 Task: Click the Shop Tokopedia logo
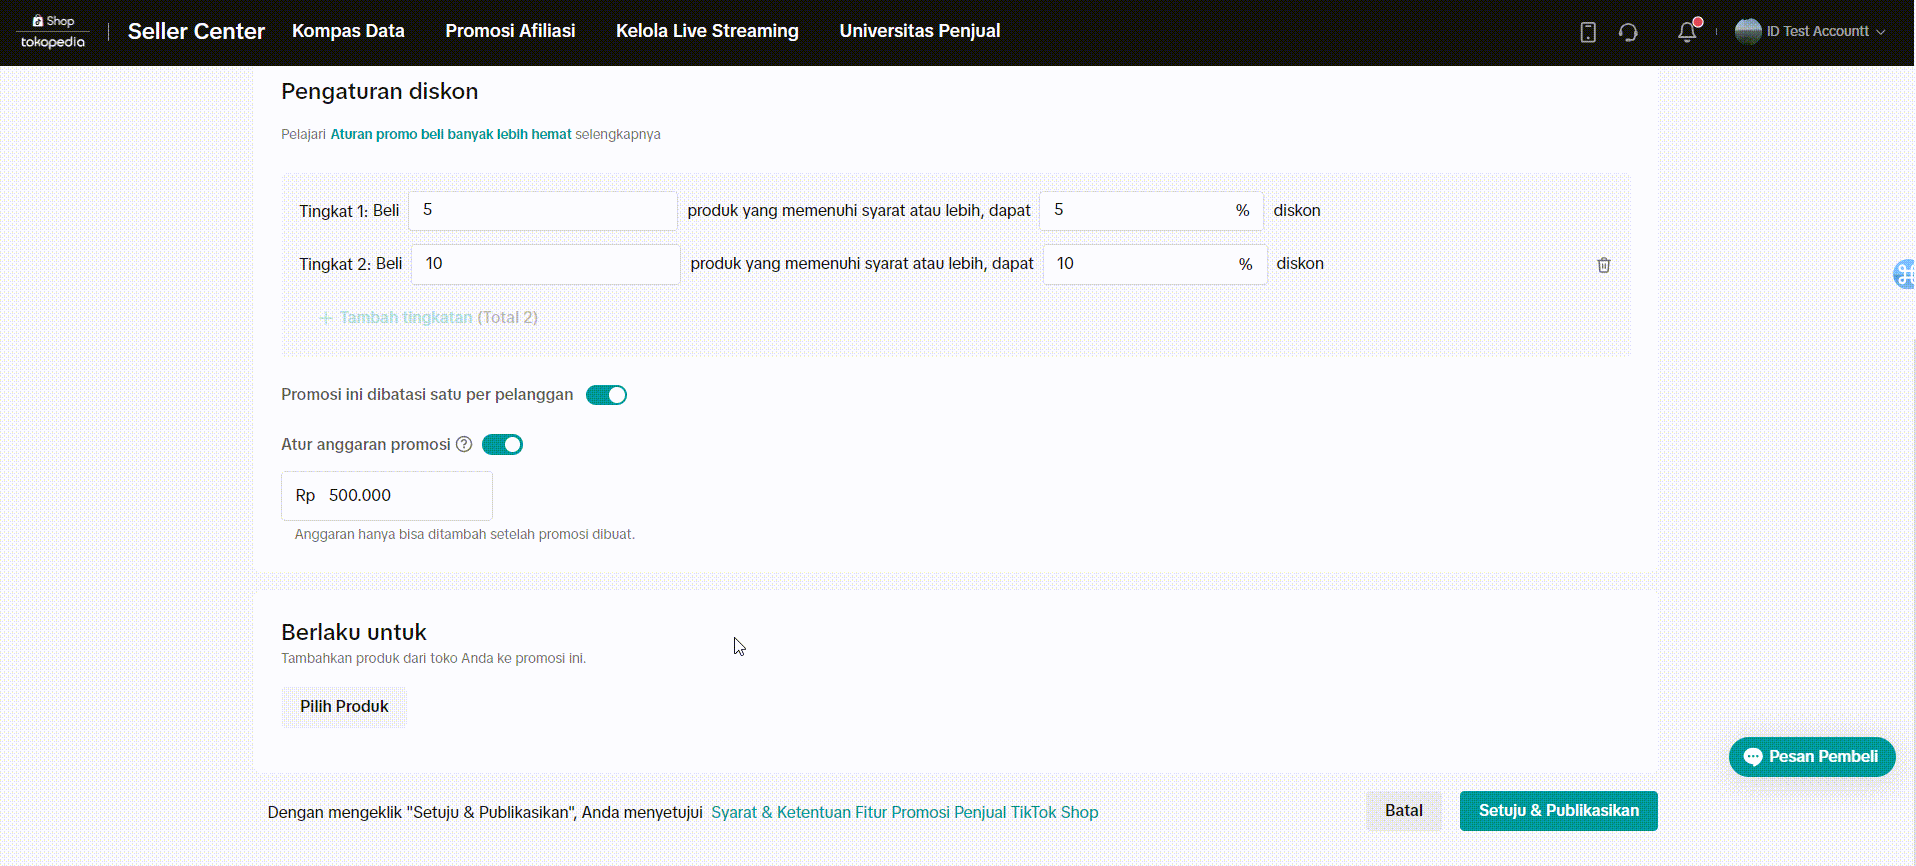click(53, 32)
